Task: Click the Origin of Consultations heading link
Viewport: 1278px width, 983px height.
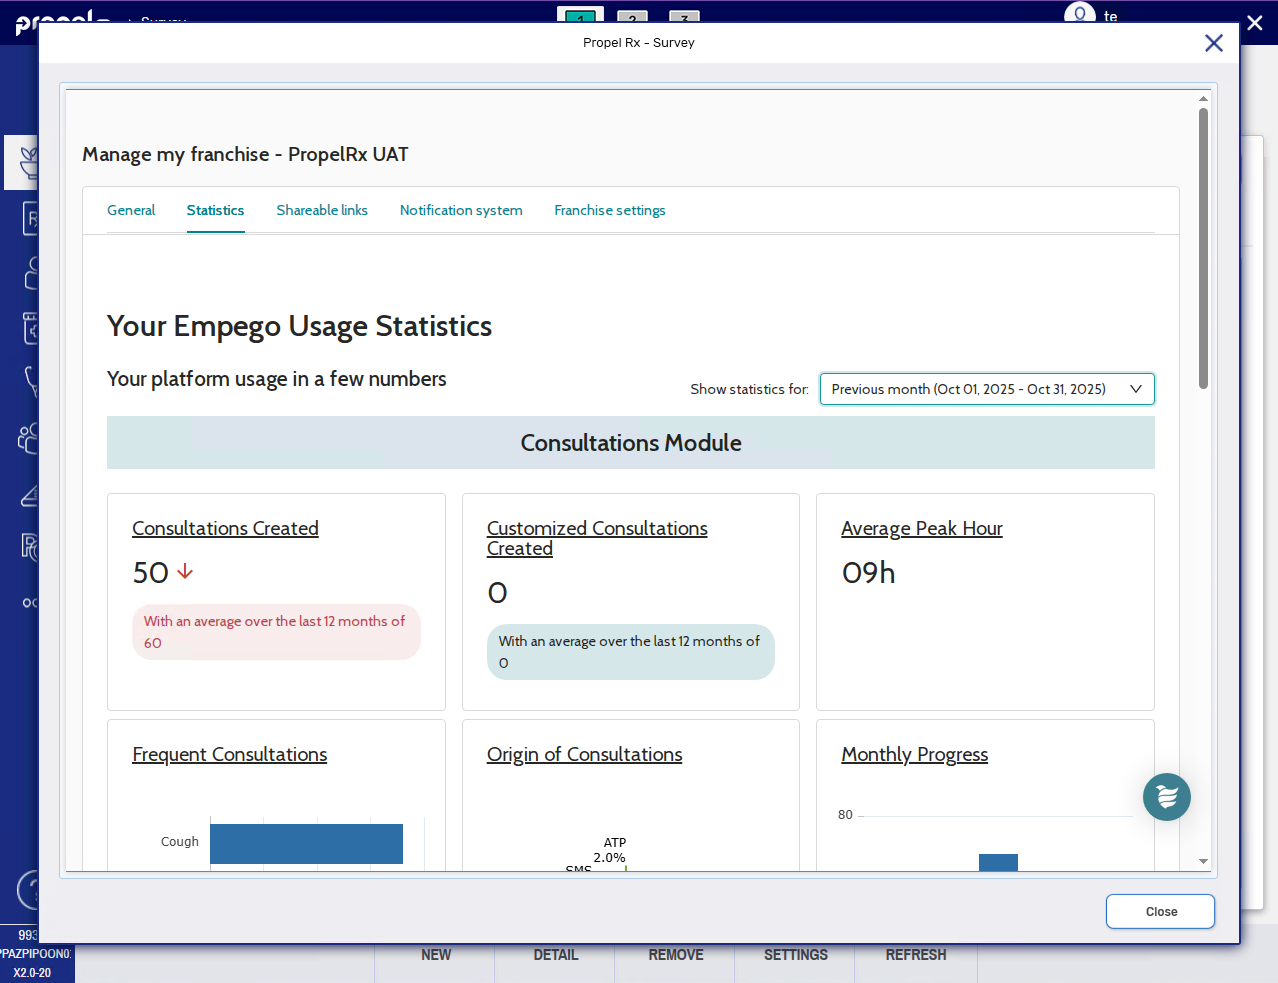Action: (584, 754)
